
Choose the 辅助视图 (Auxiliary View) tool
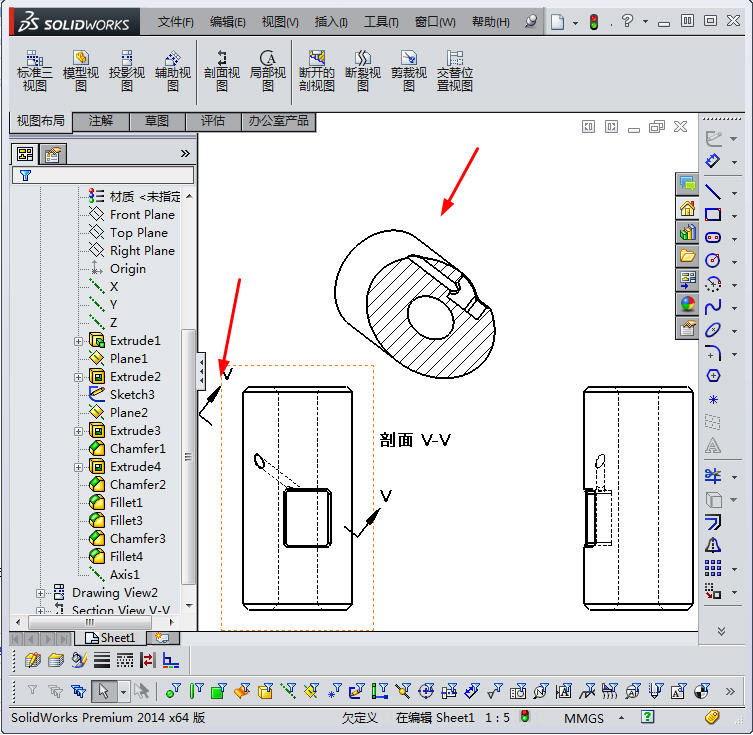(173, 71)
